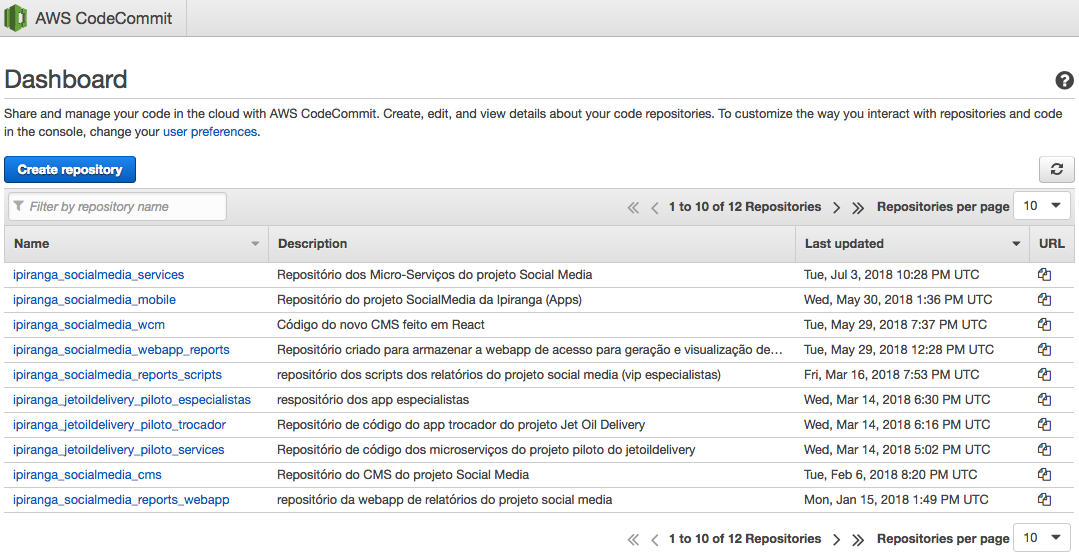Open bottom Repositories per page dropdown
The image size is (1079, 558).
[x=1042, y=538]
